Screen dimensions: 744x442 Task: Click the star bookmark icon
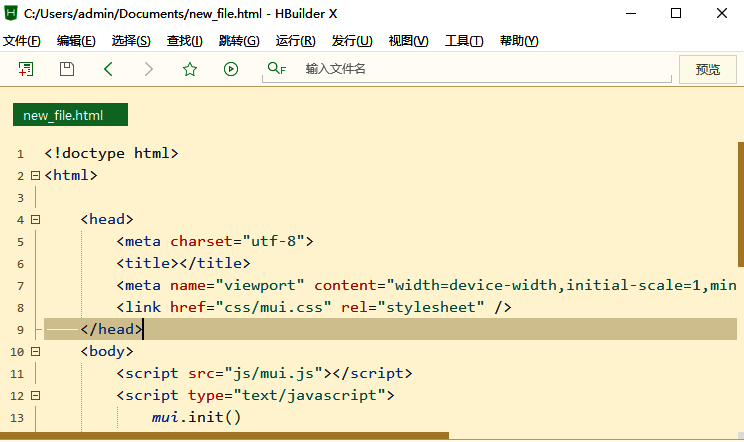click(190, 69)
